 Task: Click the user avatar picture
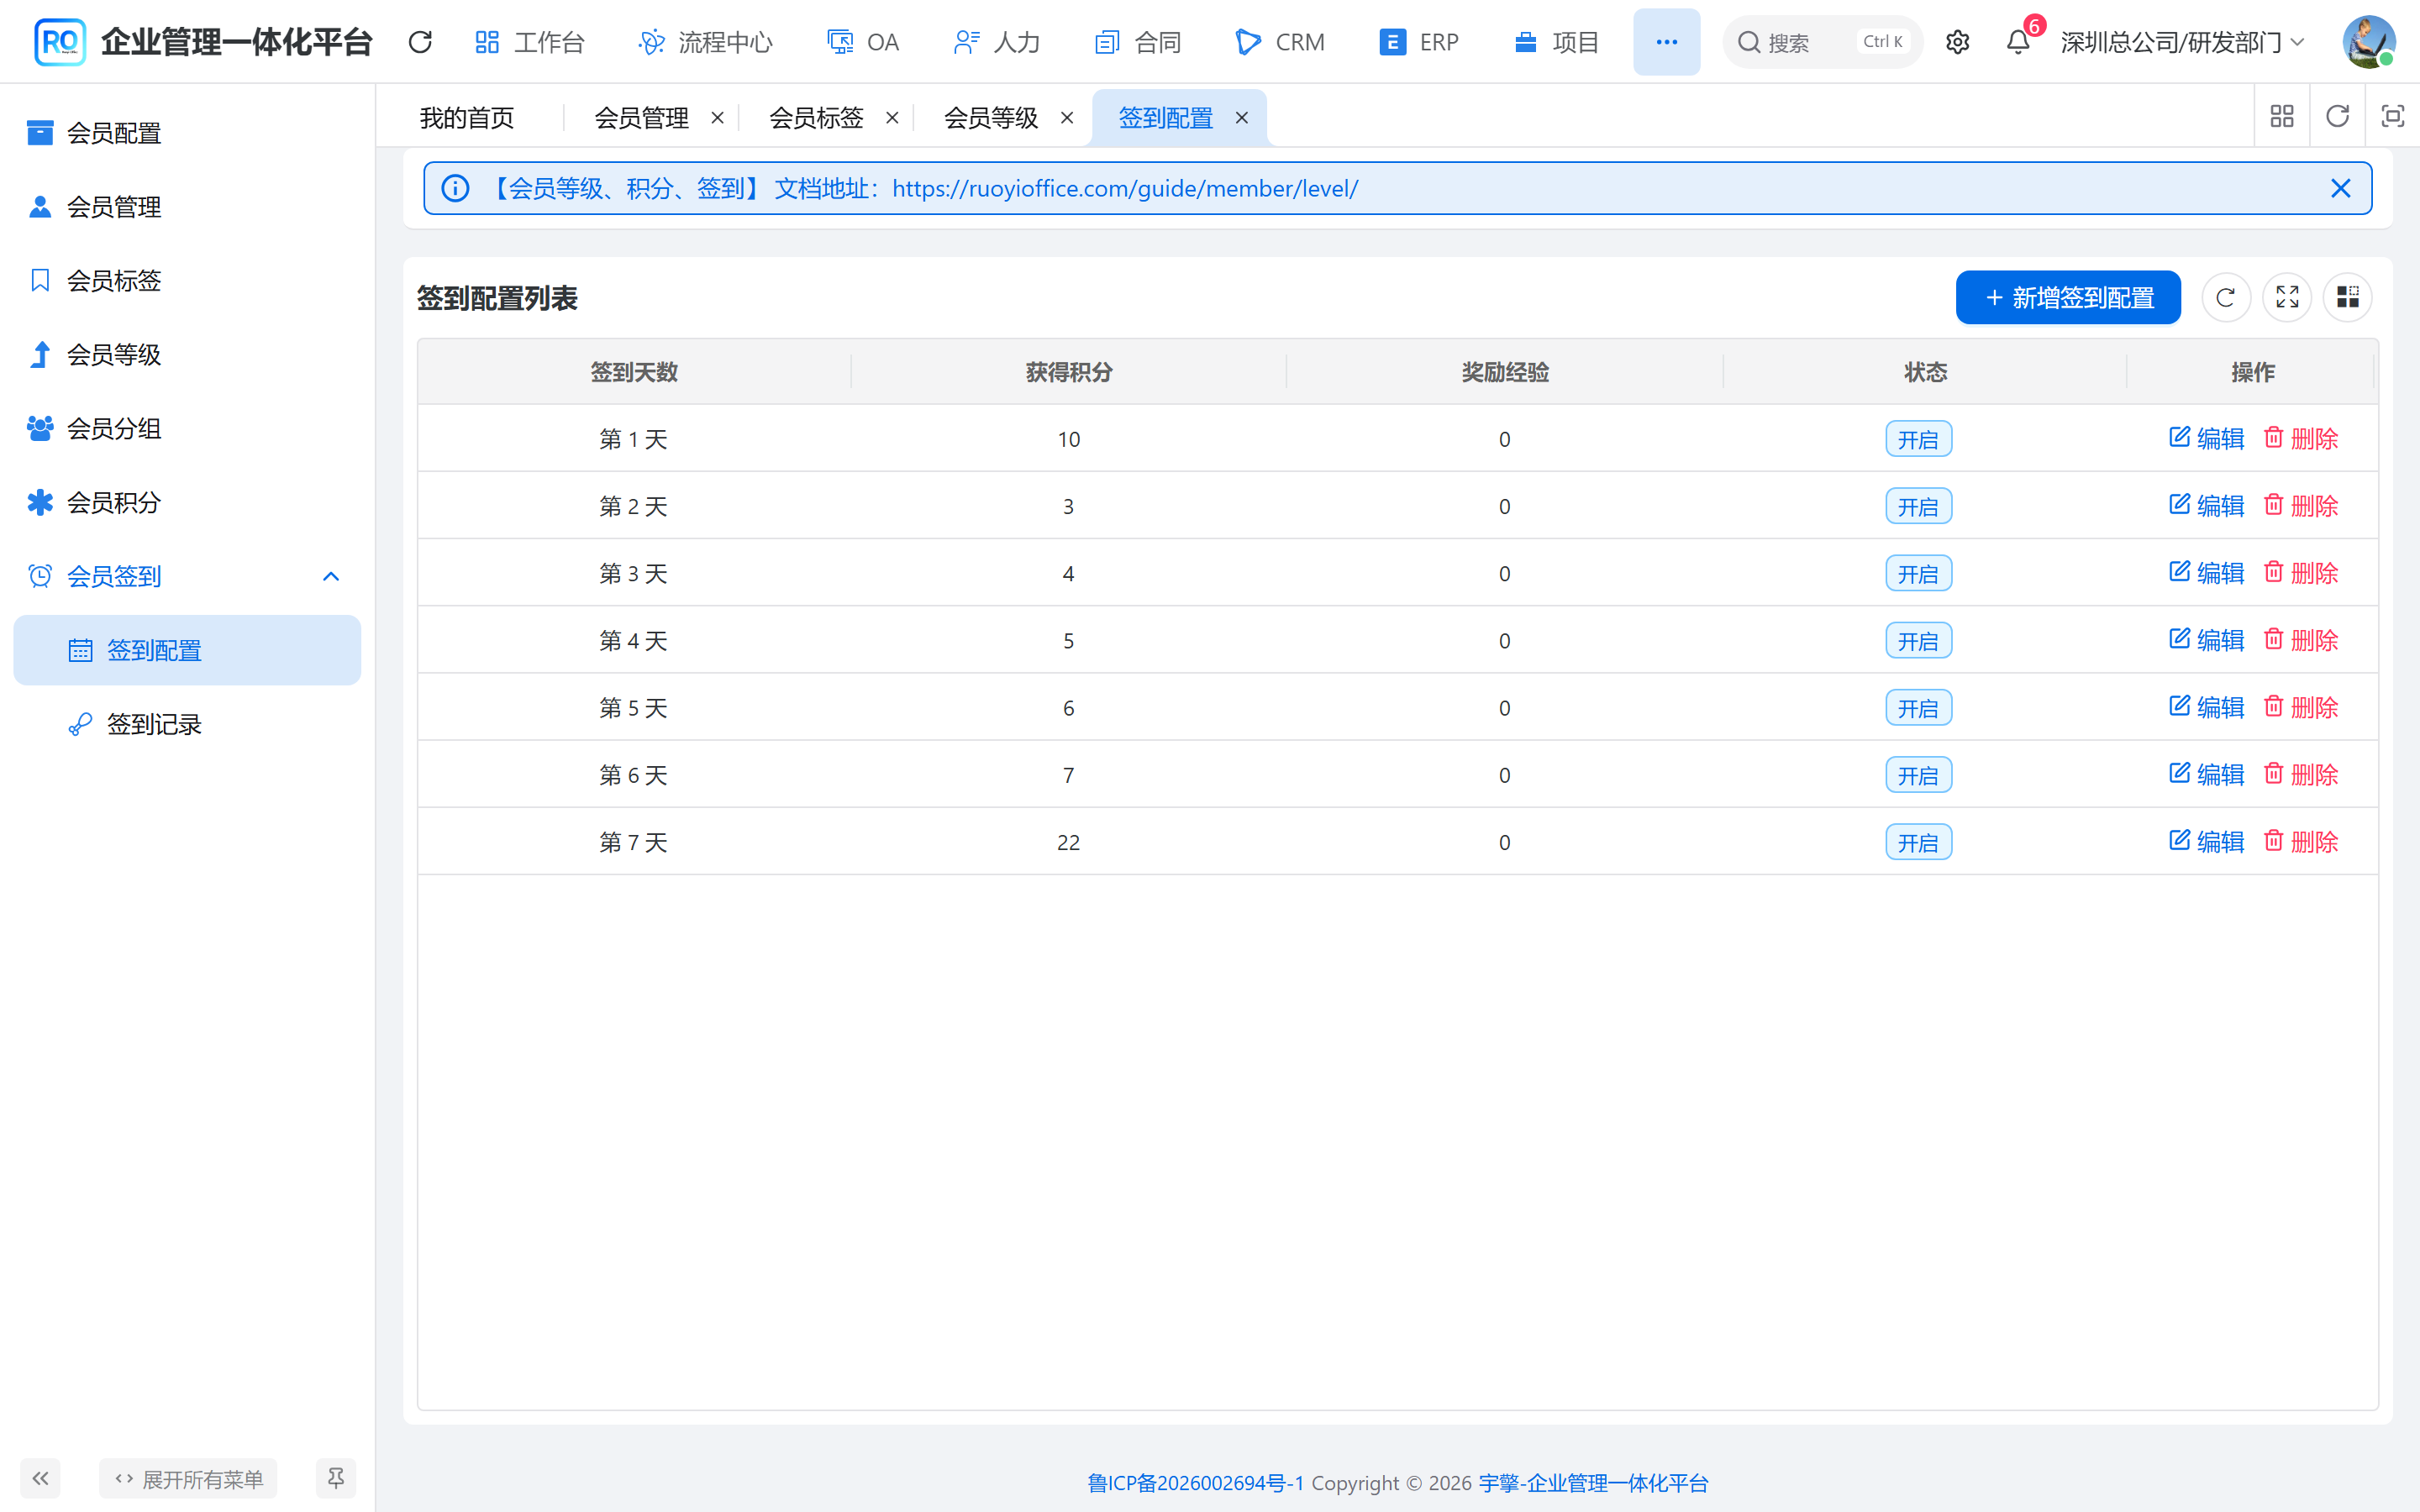[2368, 42]
